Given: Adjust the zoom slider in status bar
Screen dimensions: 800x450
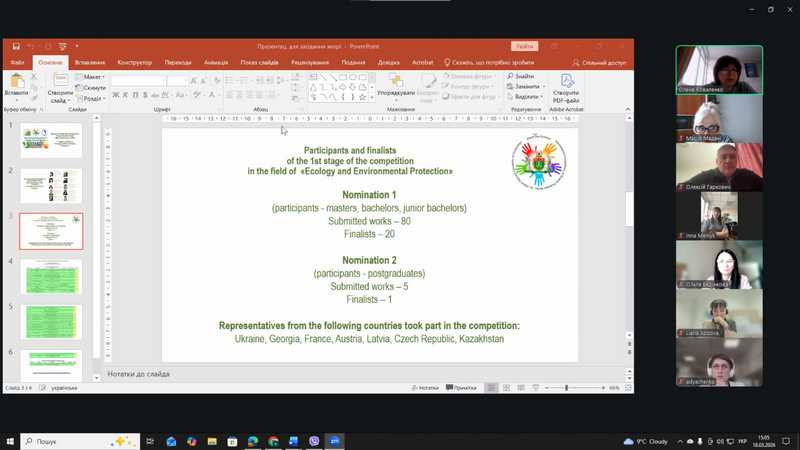Looking at the screenshot, I should [x=567, y=388].
